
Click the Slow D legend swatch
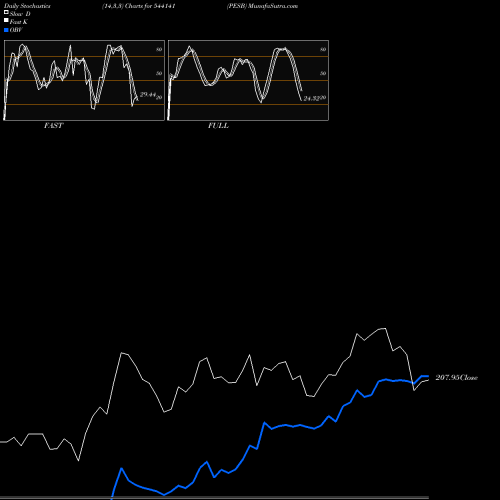click(x=6, y=13)
